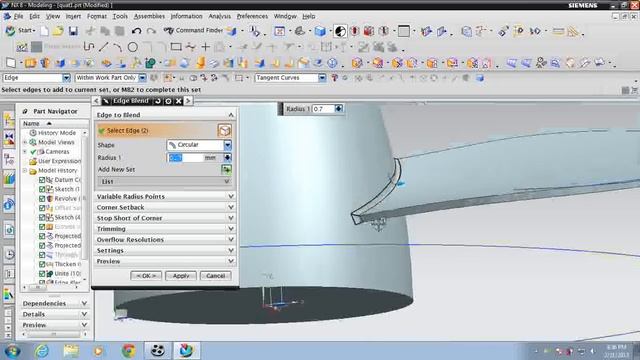This screenshot has width=640, height=360.
Task: Click the New file icon
Action: [x=44, y=31]
